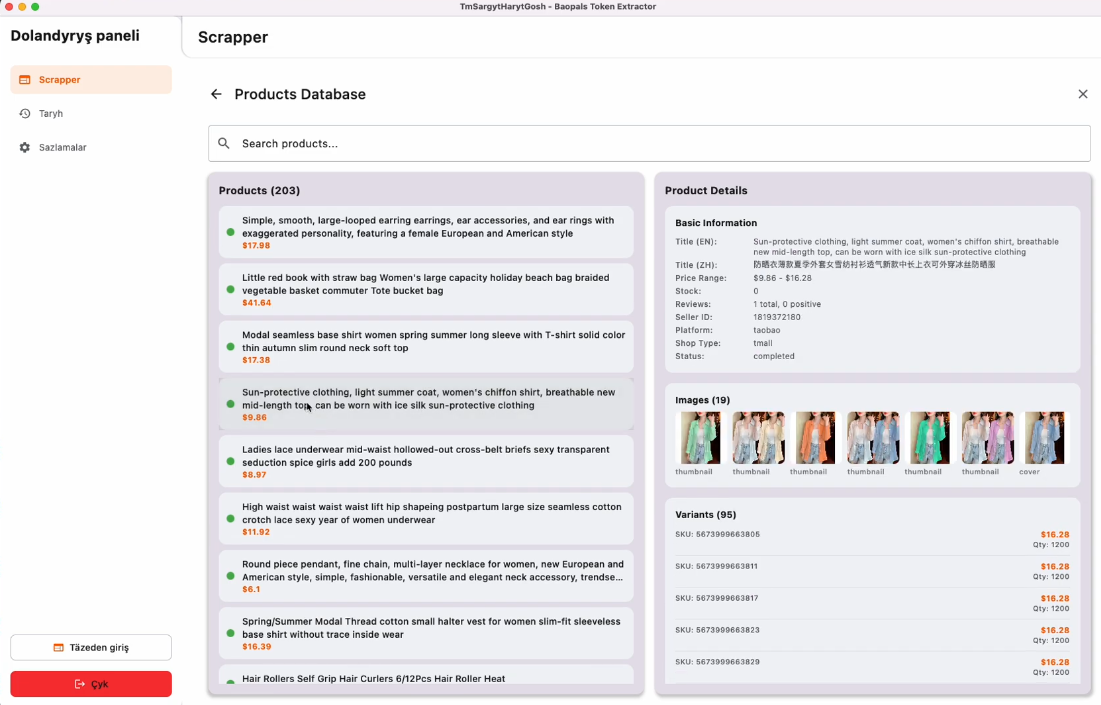Click the status value completed
This screenshot has height=705, width=1101.
pyautogui.click(x=774, y=356)
